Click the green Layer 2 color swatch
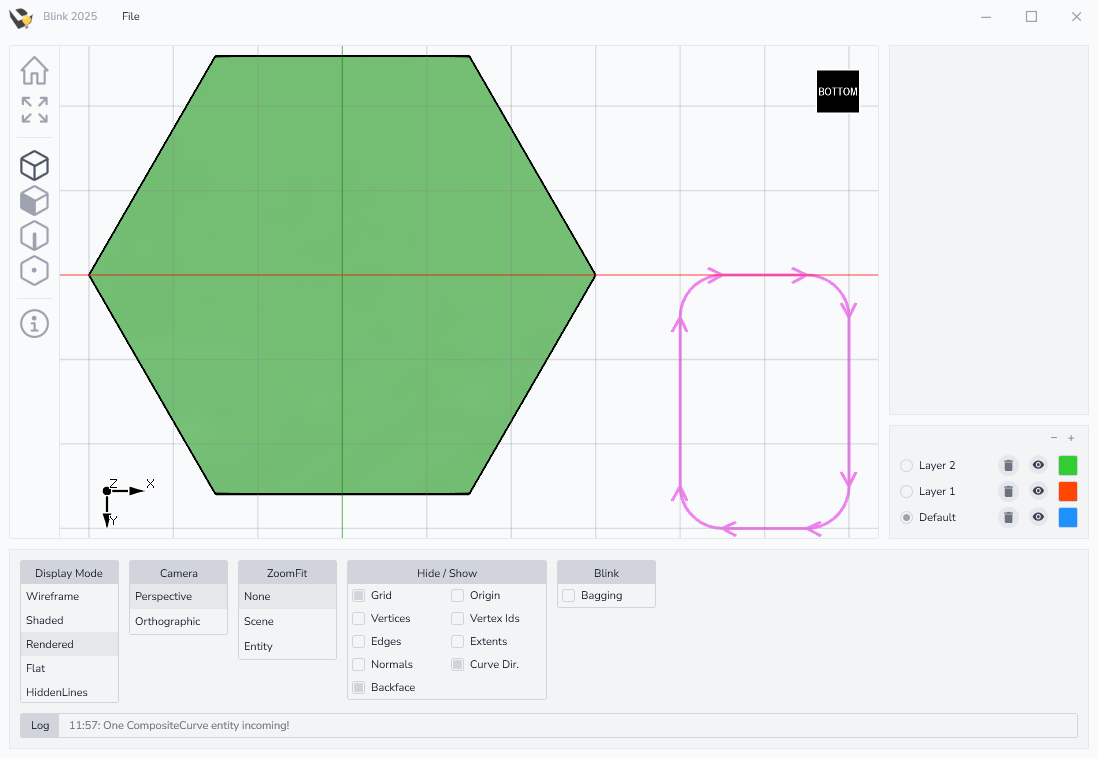Image resolution: width=1098 pixels, height=758 pixels. 1068,465
